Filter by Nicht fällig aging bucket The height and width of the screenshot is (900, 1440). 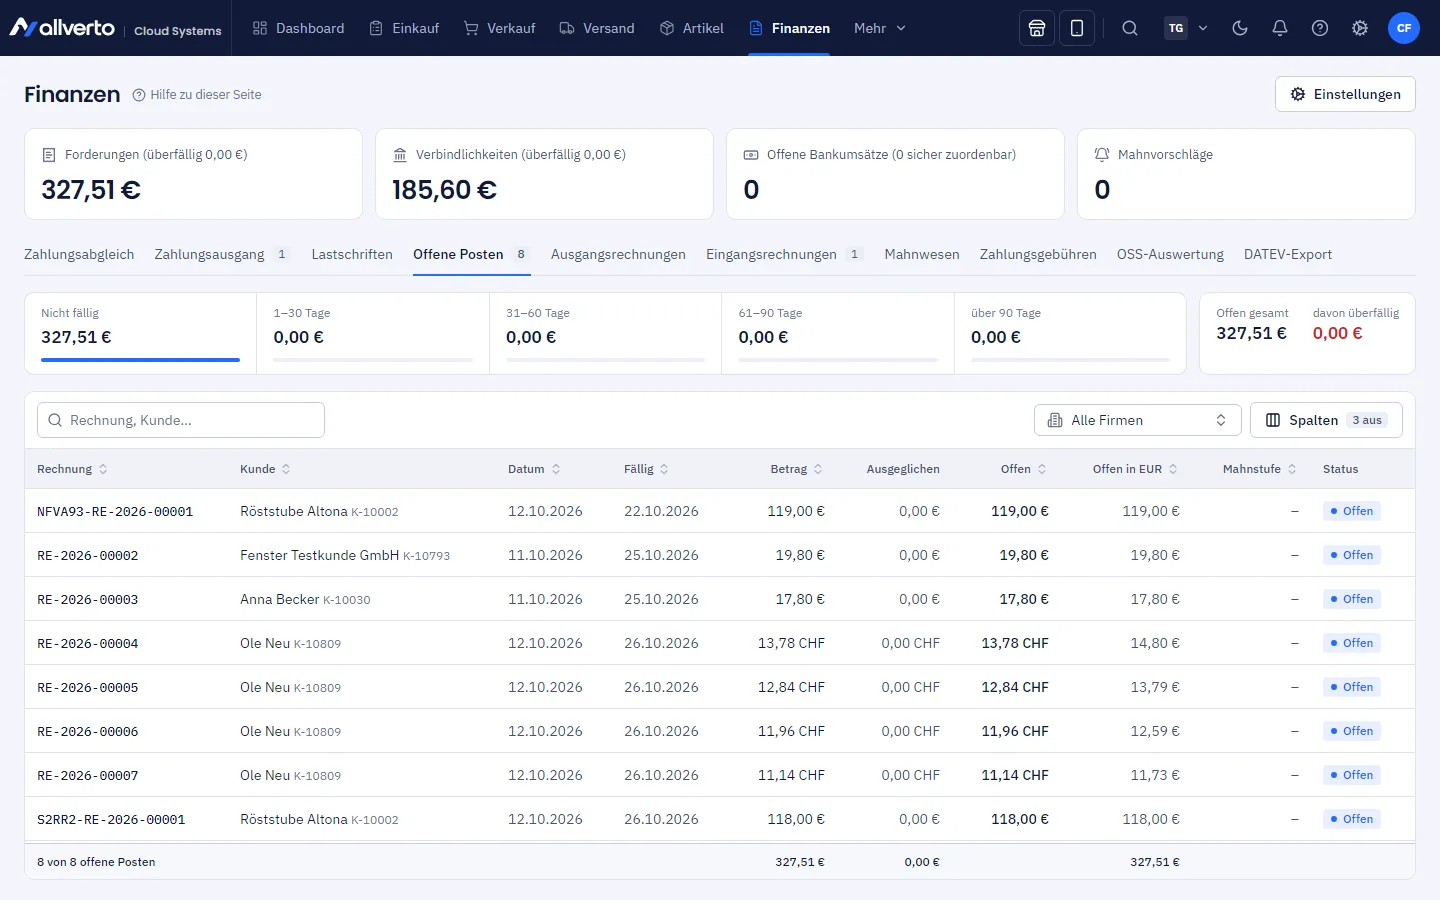[x=140, y=333]
